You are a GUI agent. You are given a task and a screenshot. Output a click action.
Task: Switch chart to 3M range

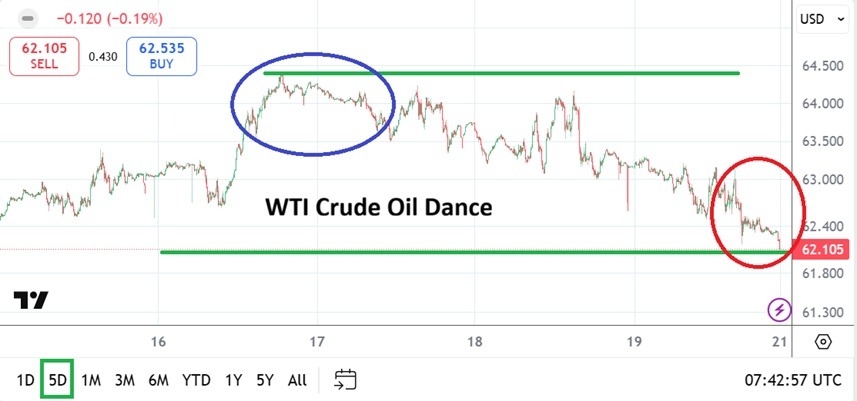click(124, 380)
